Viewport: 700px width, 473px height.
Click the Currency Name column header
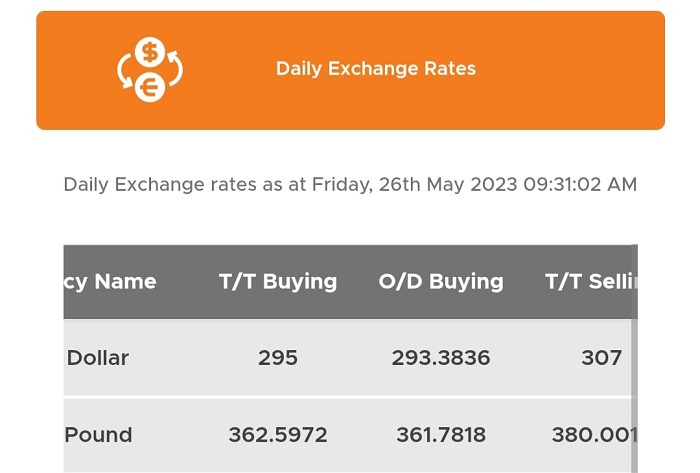point(110,282)
